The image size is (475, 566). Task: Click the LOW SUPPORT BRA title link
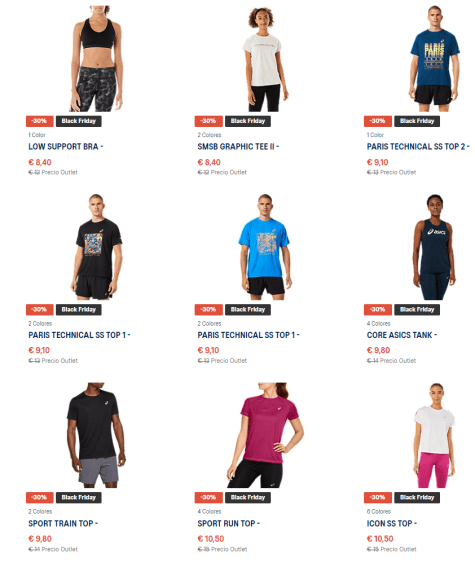[66, 147]
